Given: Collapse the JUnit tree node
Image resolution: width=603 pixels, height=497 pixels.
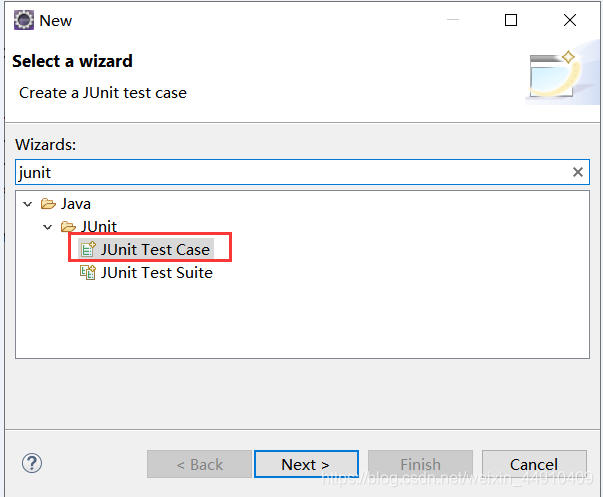Looking at the screenshot, I should (x=47, y=227).
